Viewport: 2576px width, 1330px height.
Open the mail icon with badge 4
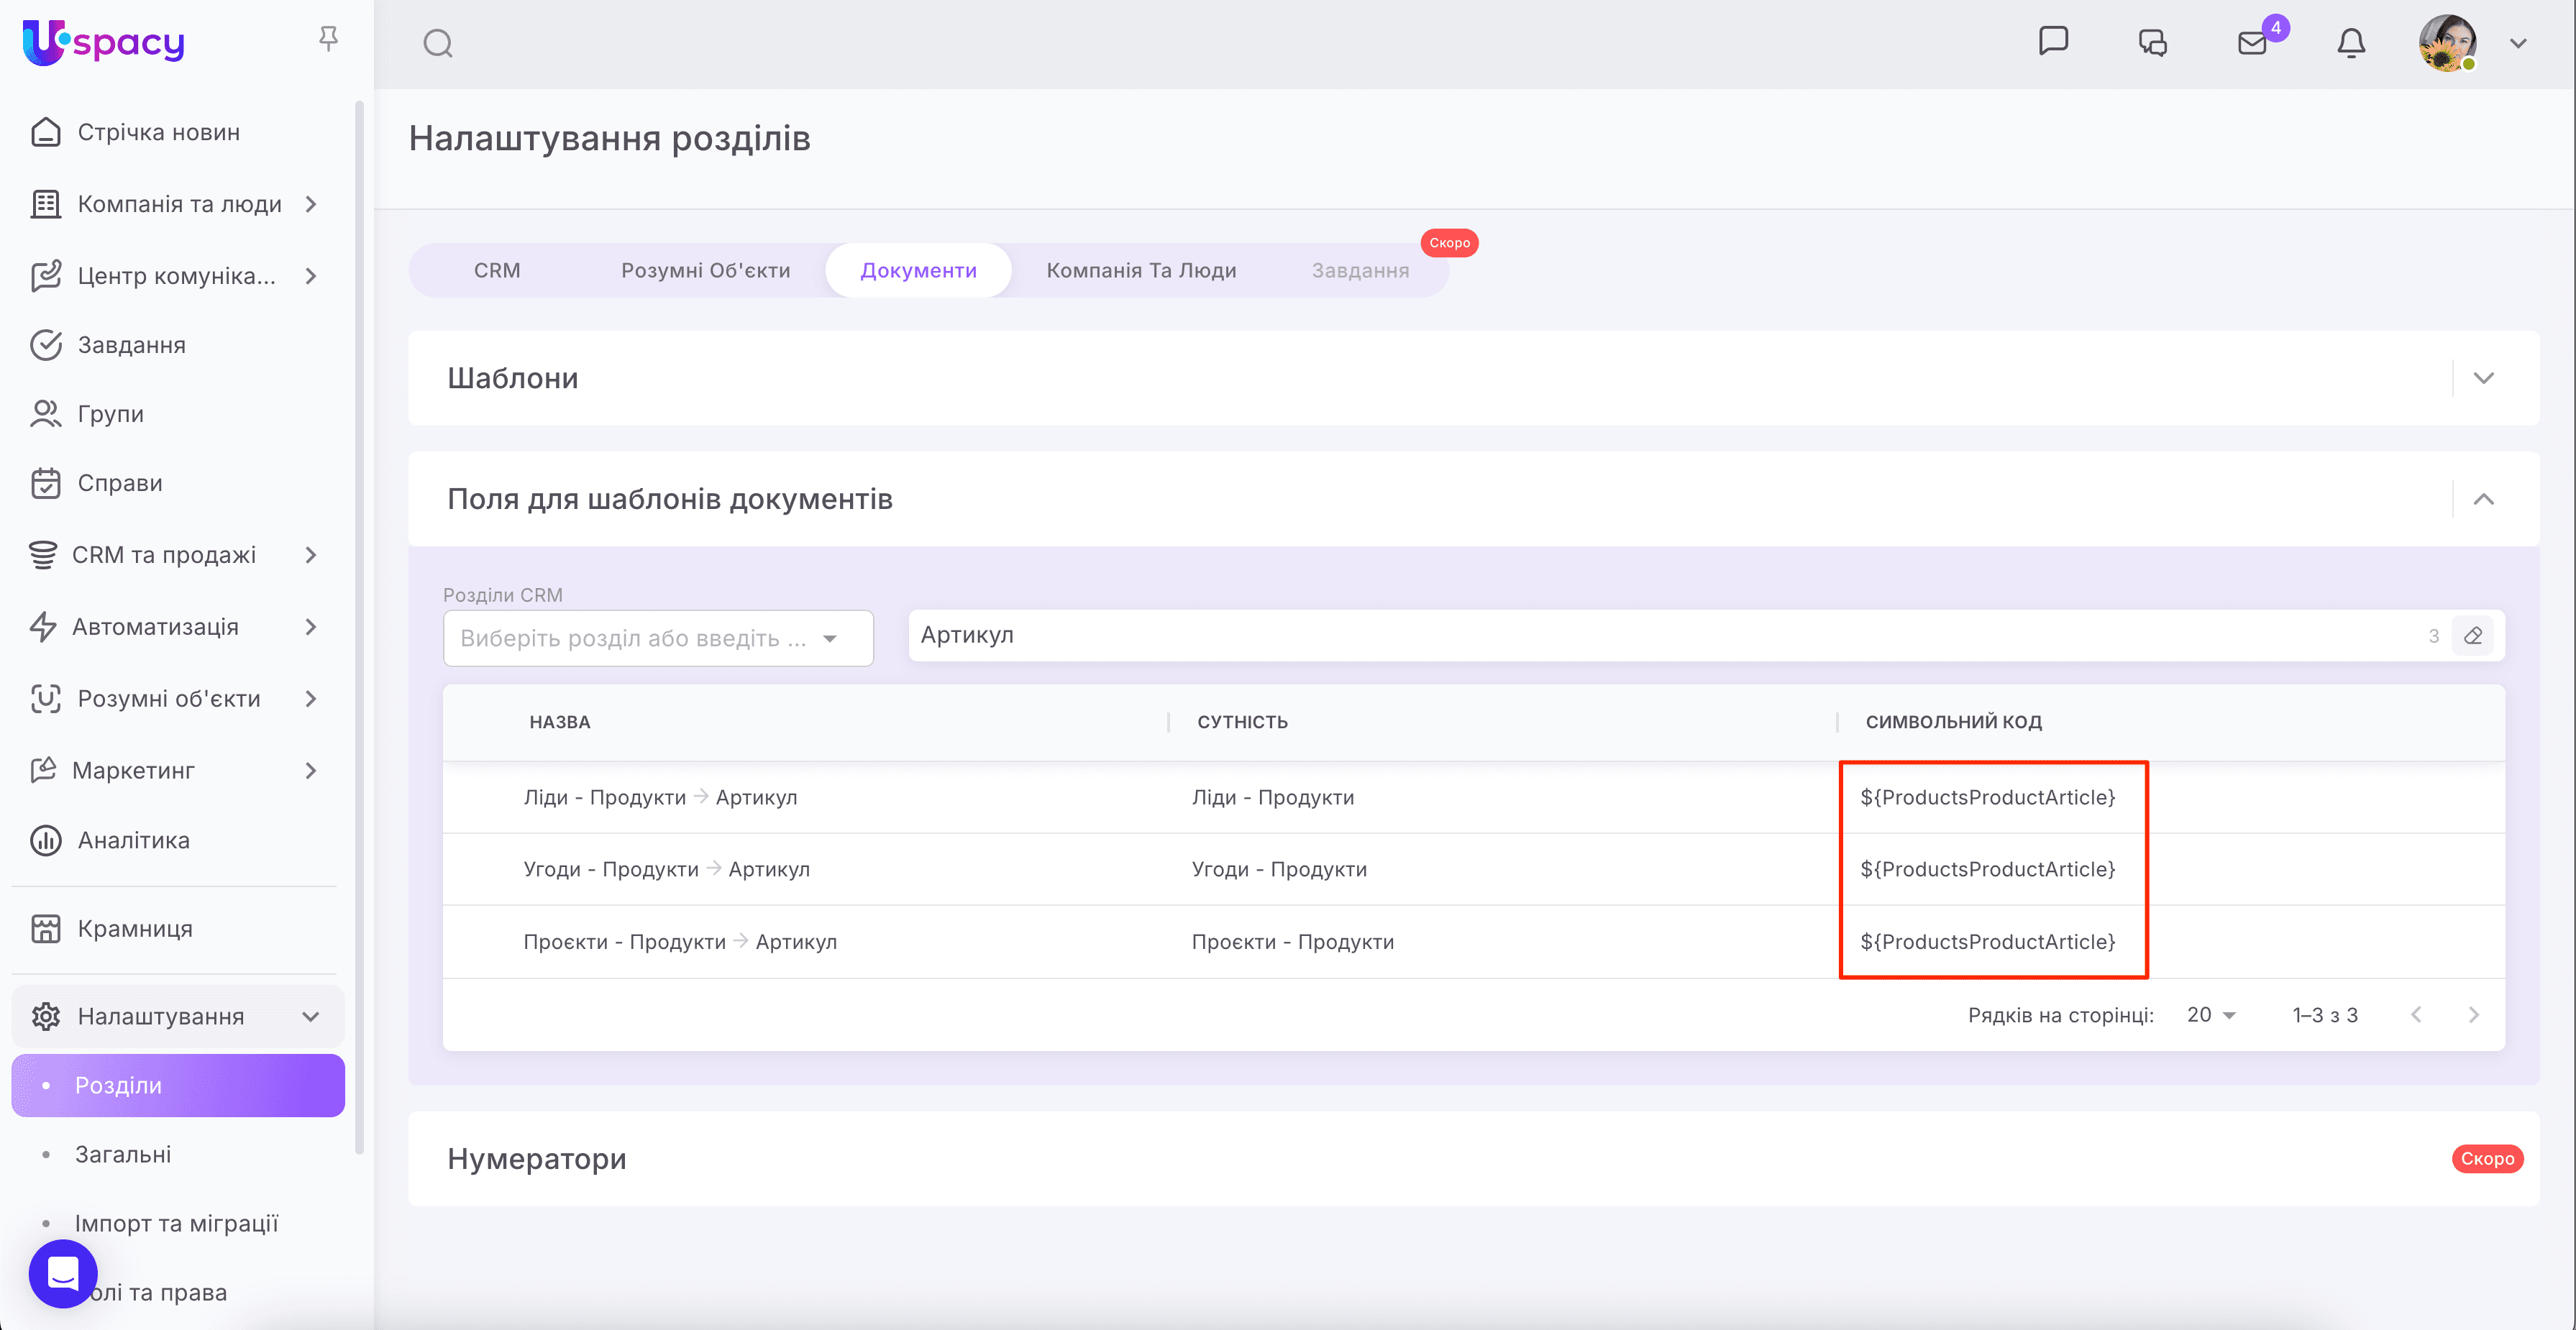[2252, 43]
